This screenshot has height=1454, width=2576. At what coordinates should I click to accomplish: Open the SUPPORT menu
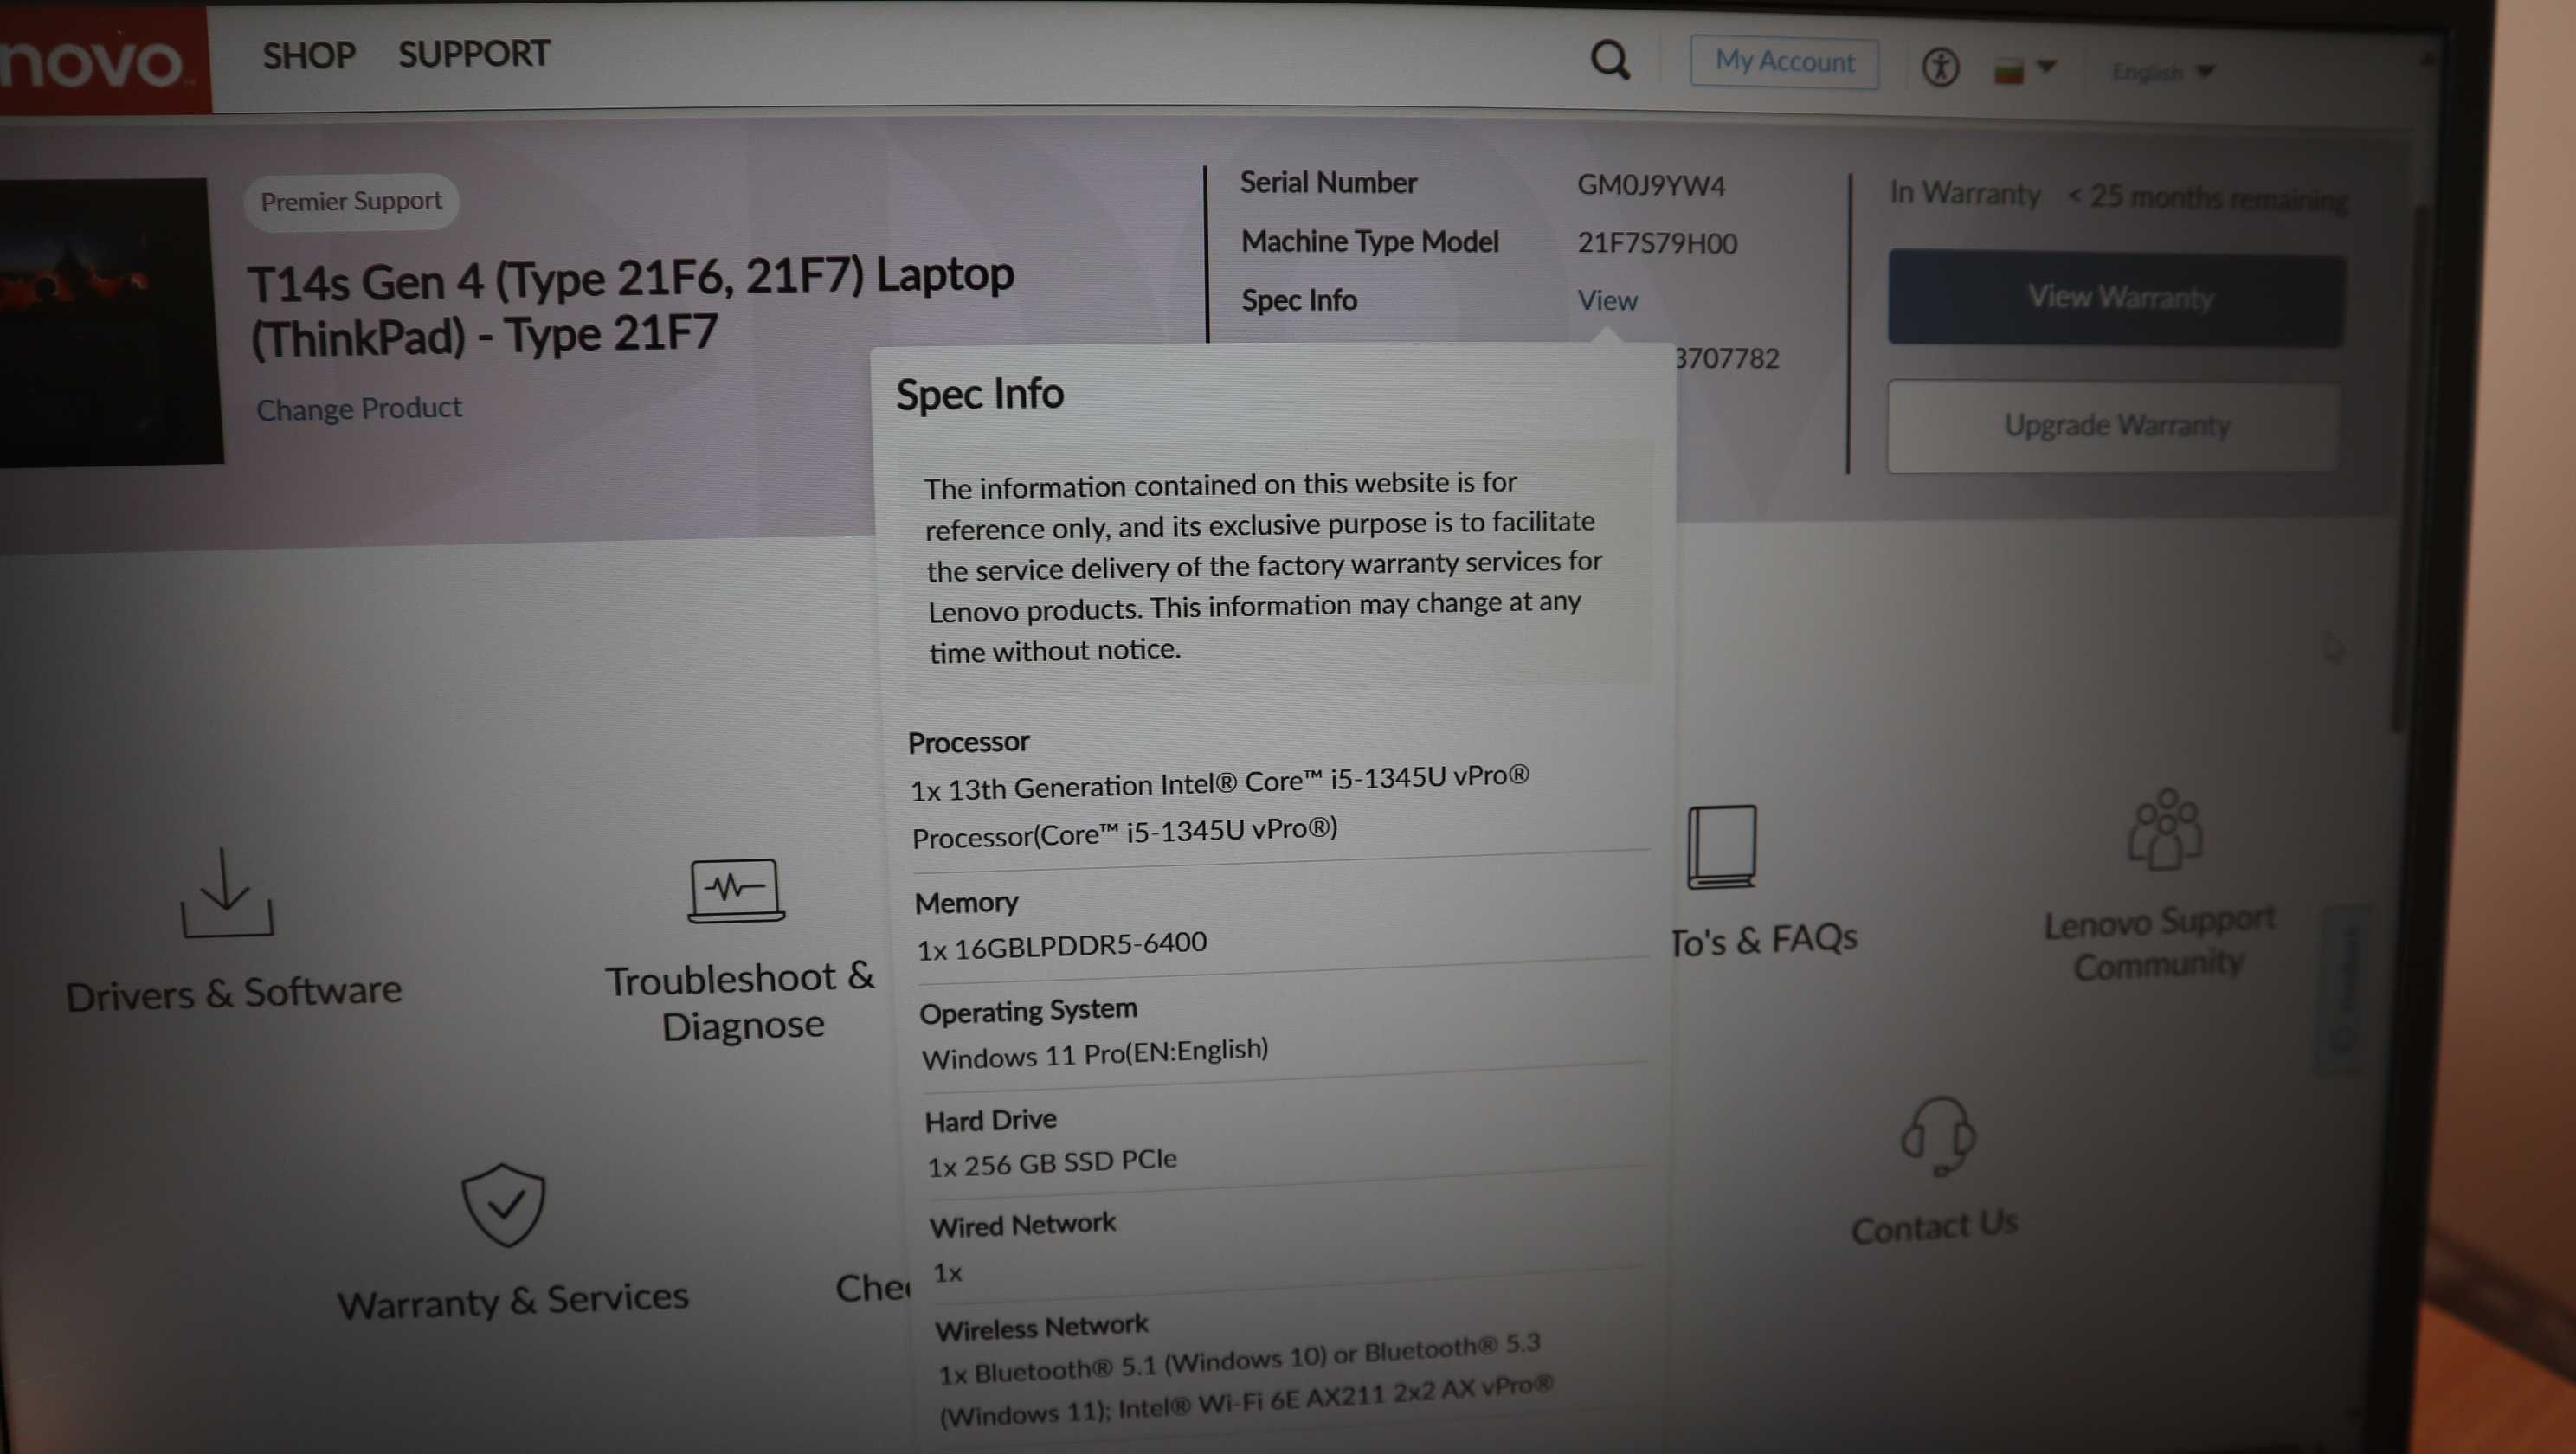[474, 54]
